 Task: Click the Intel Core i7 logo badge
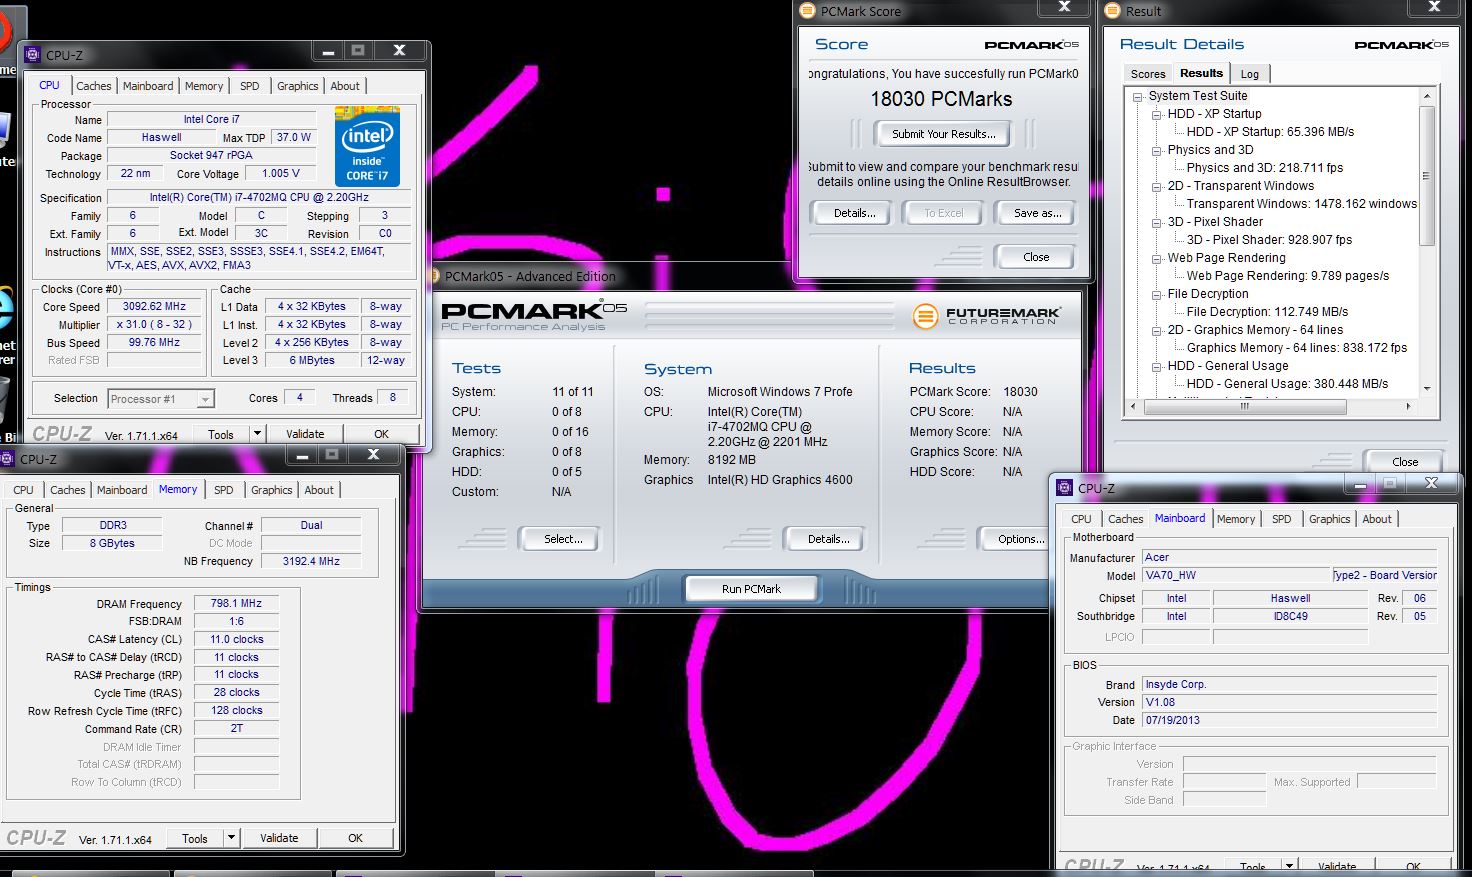coord(367,147)
